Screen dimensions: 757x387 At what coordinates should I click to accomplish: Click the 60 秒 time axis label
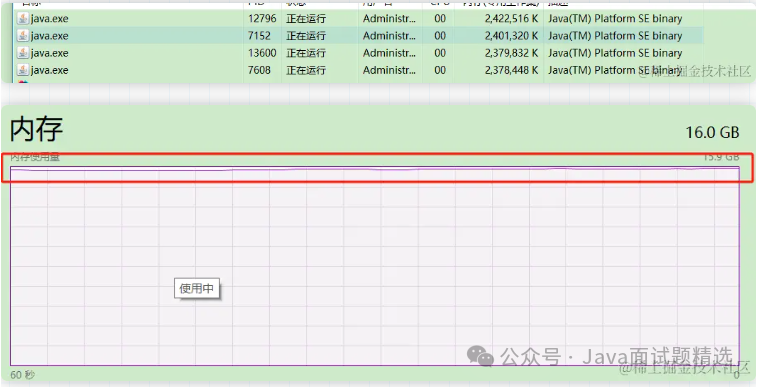pos(23,375)
